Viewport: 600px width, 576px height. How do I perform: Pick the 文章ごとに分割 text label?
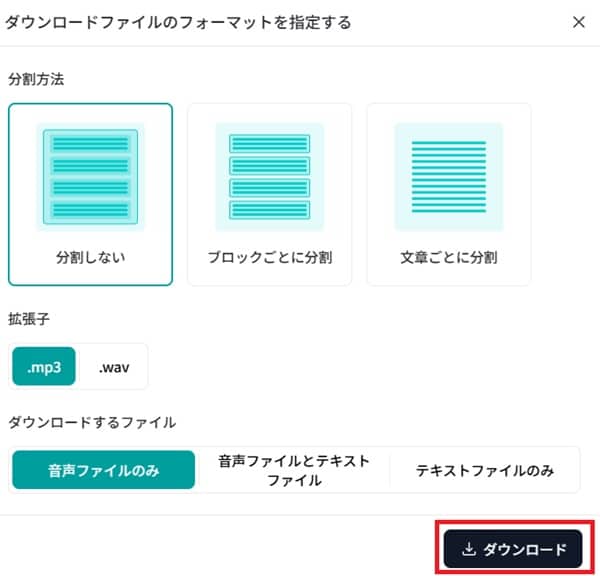(x=448, y=257)
